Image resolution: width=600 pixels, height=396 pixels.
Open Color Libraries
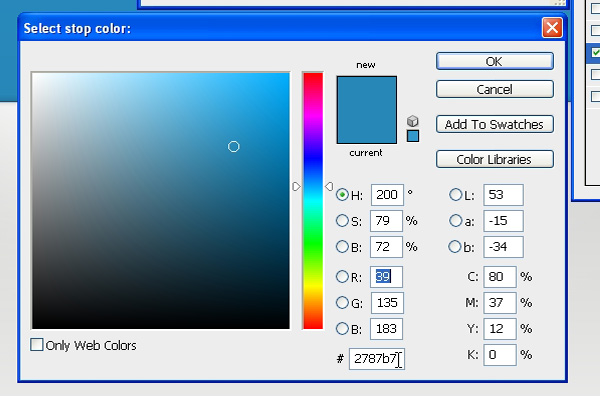click(x=495, y=159)
